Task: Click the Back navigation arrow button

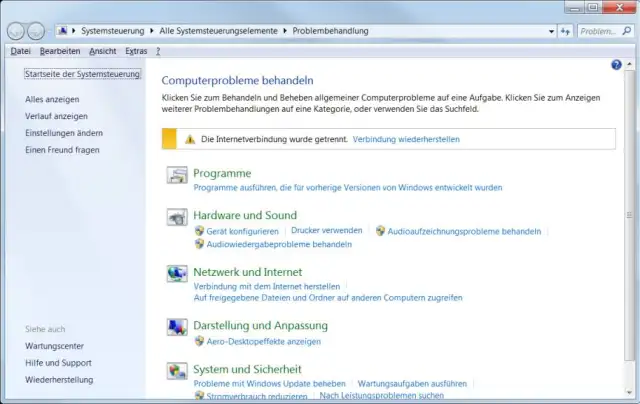Action: coord(17,31)
